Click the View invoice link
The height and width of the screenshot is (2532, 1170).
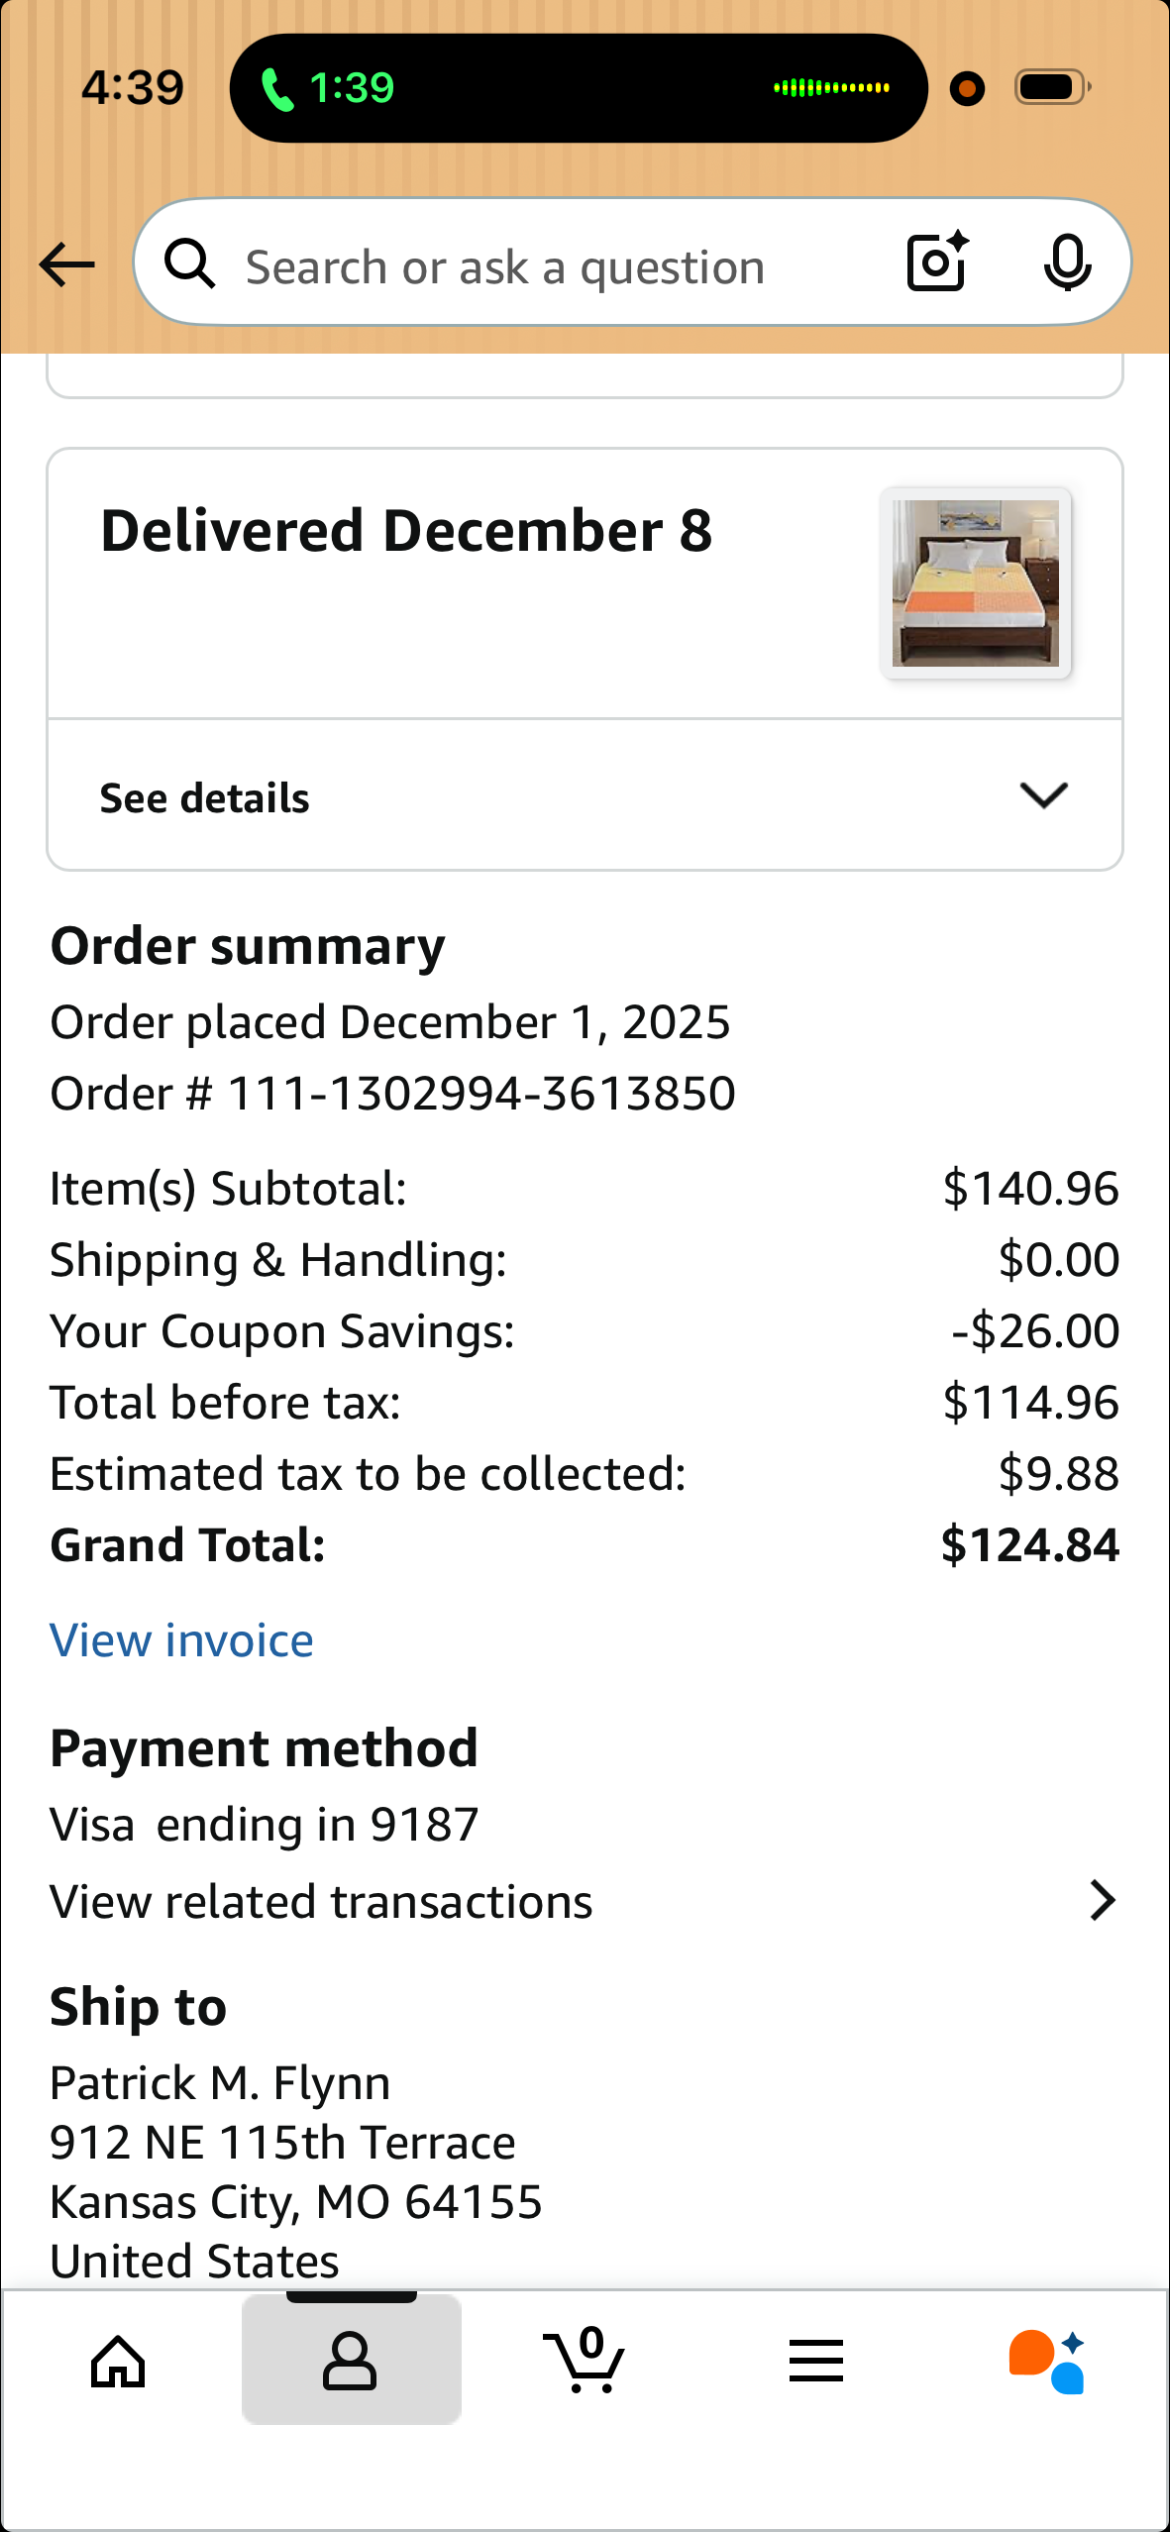coord(182,1641)
